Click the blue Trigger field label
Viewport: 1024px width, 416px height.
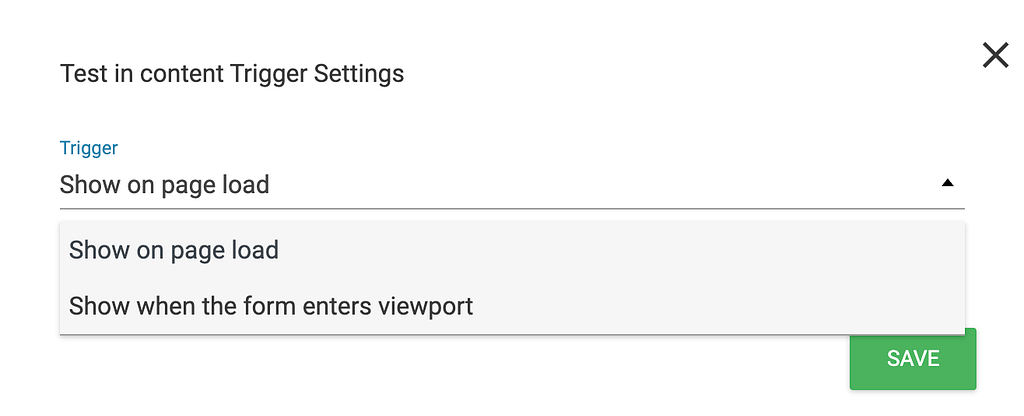click(x=89, y=148)
